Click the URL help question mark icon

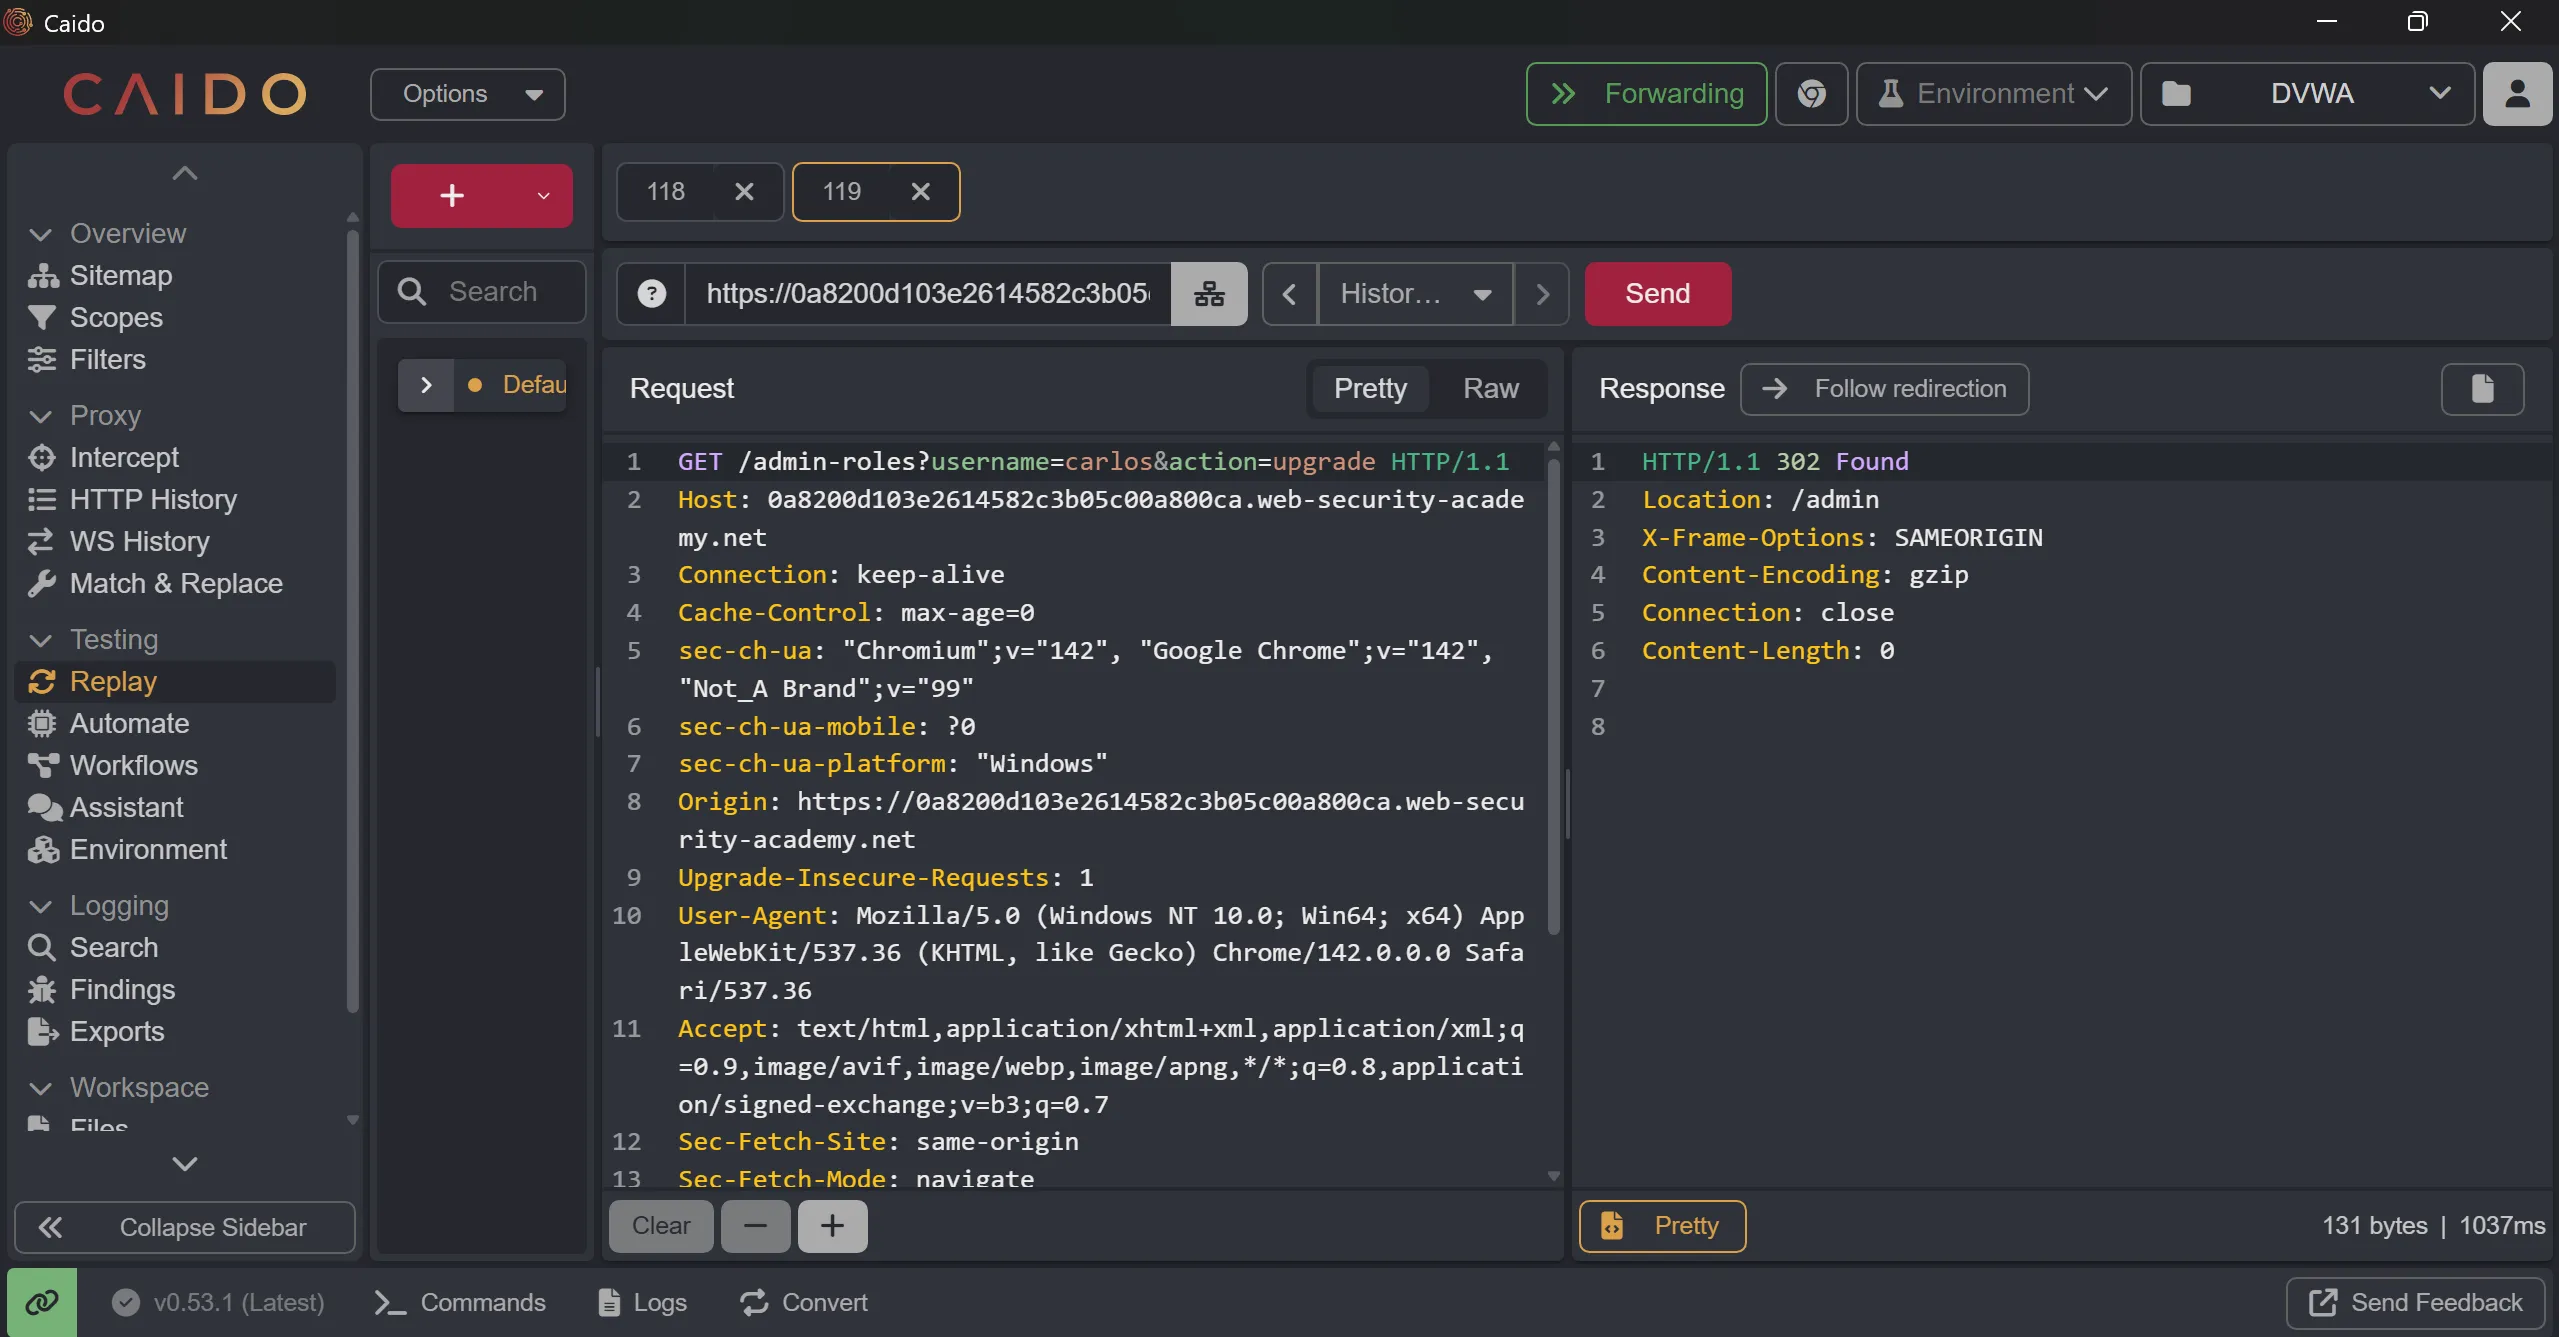click(x=651, y=294)
